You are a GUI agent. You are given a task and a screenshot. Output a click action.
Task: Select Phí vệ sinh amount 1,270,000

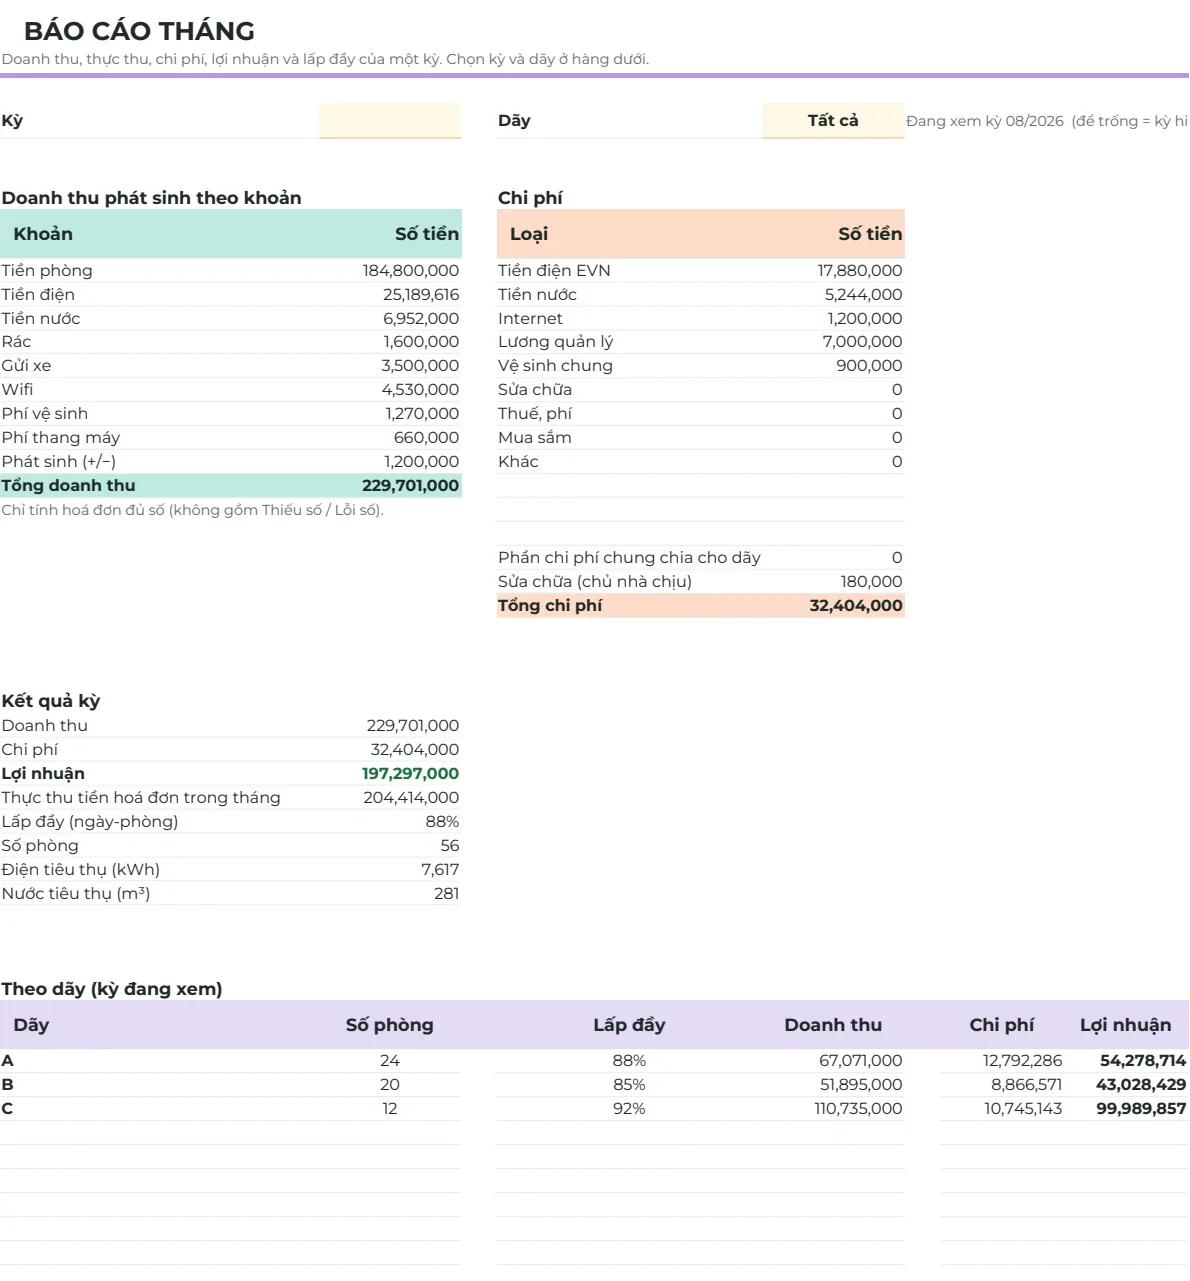pyautogui.click(x=422, y=414)
